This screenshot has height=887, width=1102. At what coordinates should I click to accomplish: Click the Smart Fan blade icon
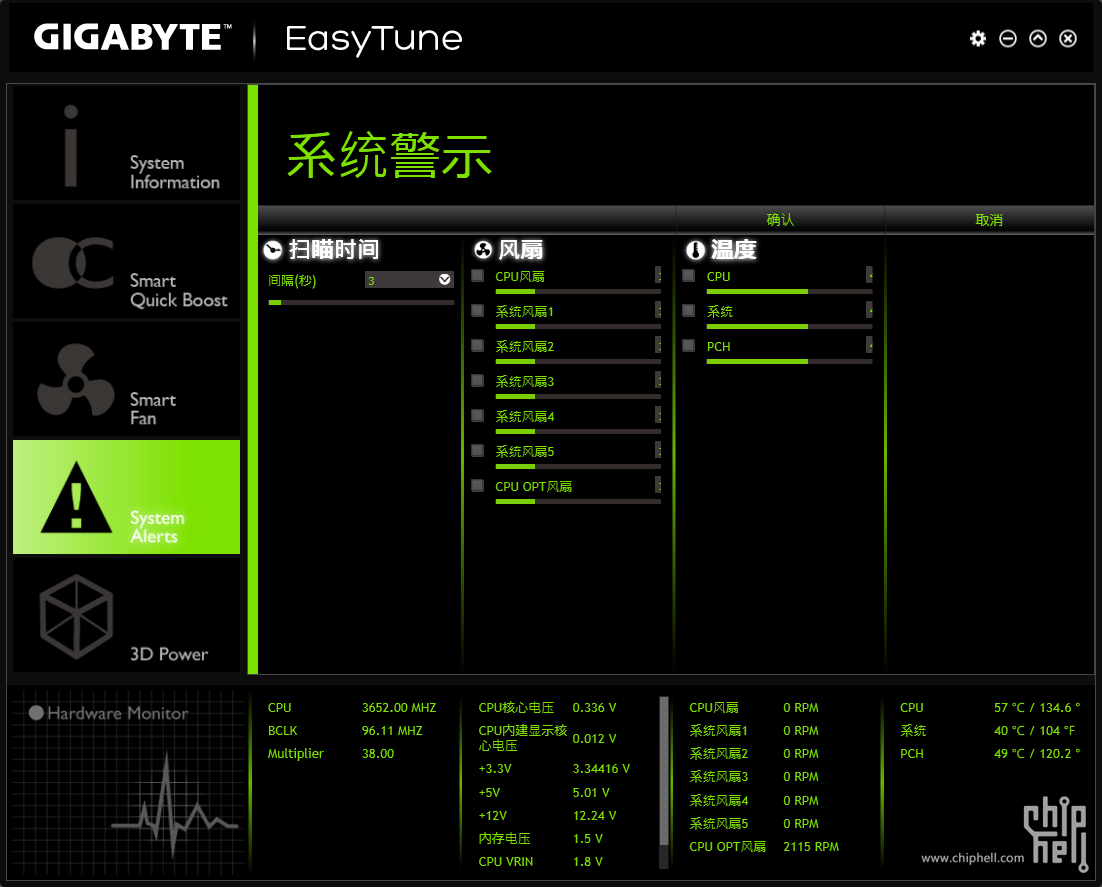pyautogui.click(x=75, y=380)
